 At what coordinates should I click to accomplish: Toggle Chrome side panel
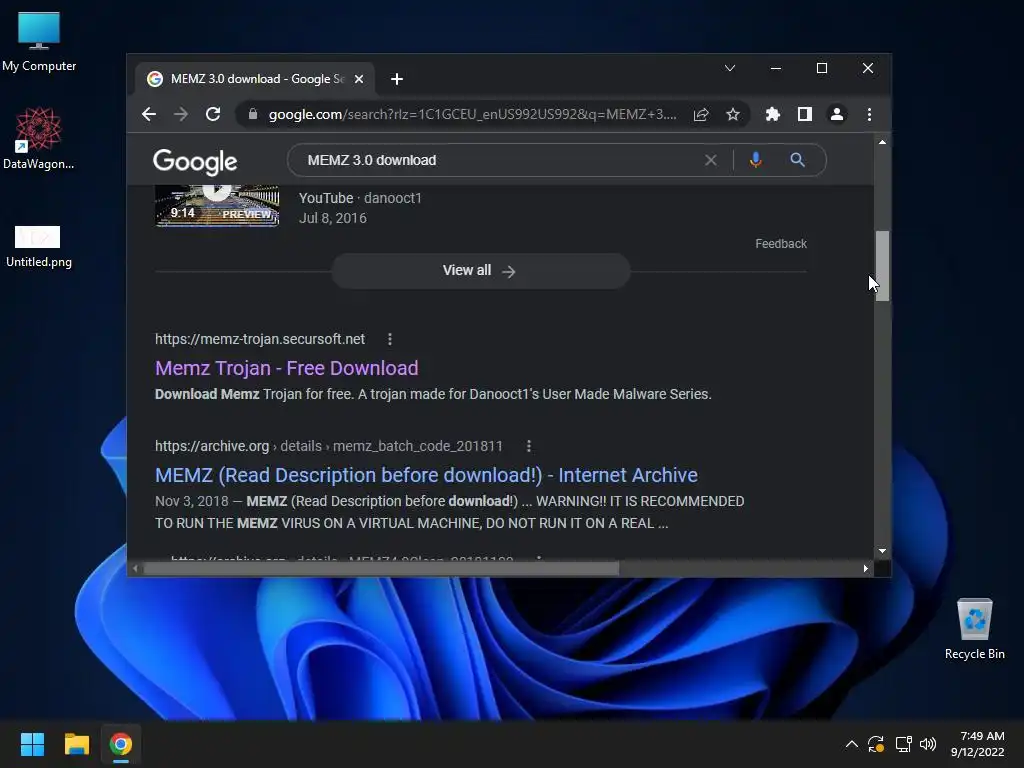[x=805, y=114]
